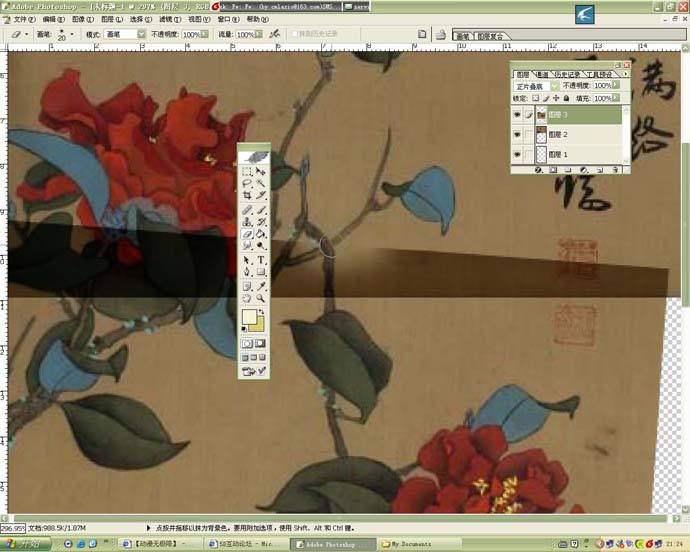
Task: Open the layer 填充 slider arrow
Action: [616, 98]
